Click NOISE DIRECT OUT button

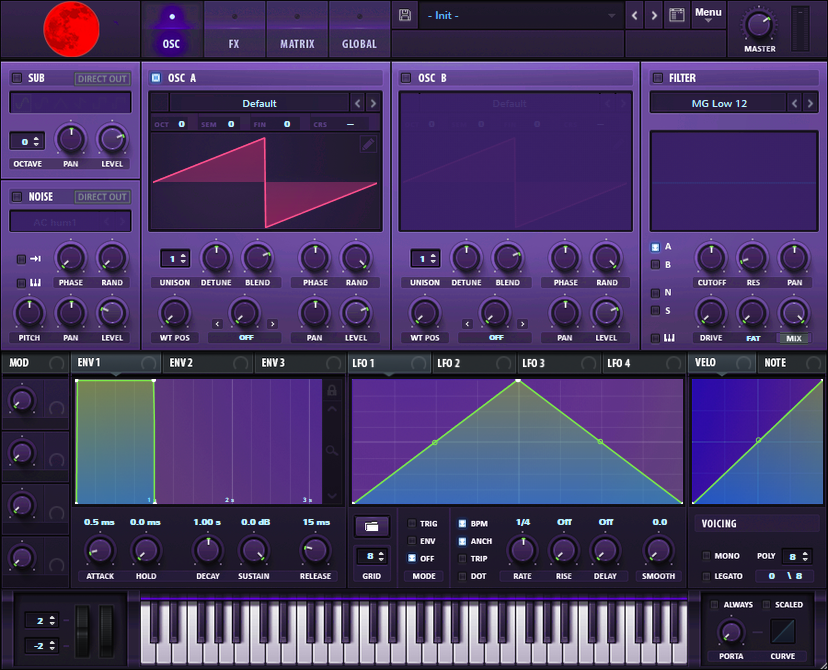pos(102,197)
